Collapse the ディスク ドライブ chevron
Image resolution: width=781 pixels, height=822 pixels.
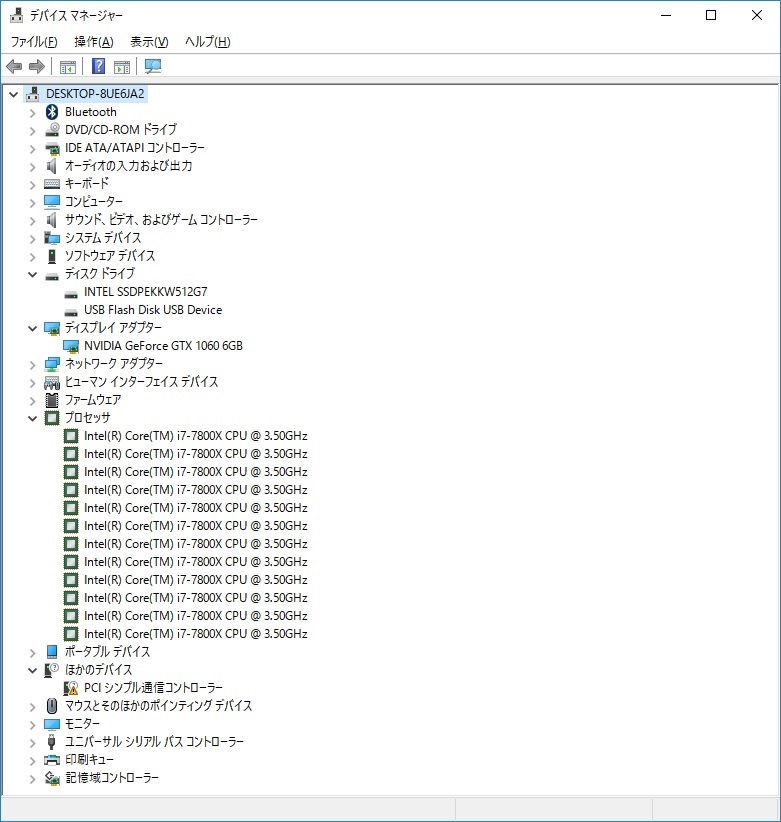click(32, 274)
